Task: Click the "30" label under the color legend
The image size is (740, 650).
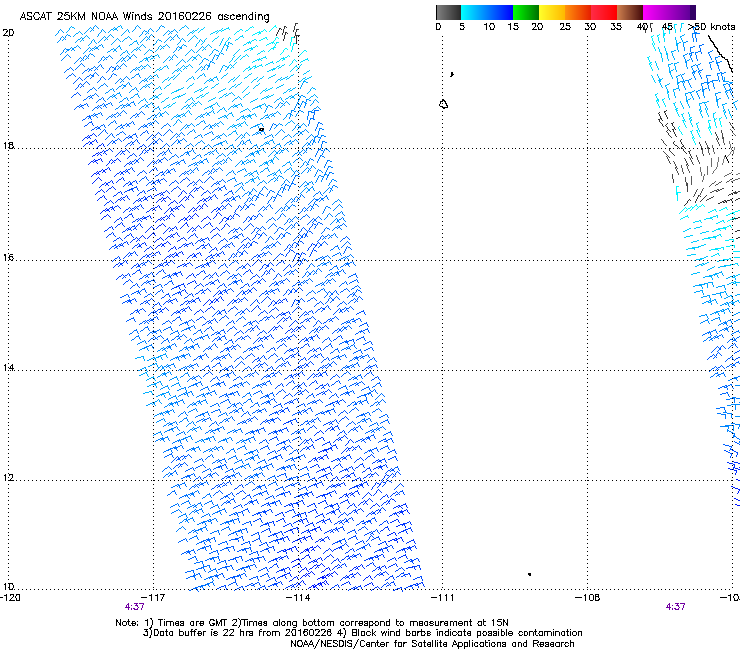Action: 590,27
